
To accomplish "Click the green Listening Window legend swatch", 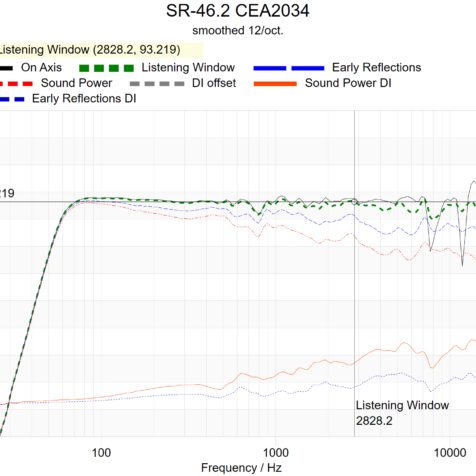I will [x=106, y=68].
